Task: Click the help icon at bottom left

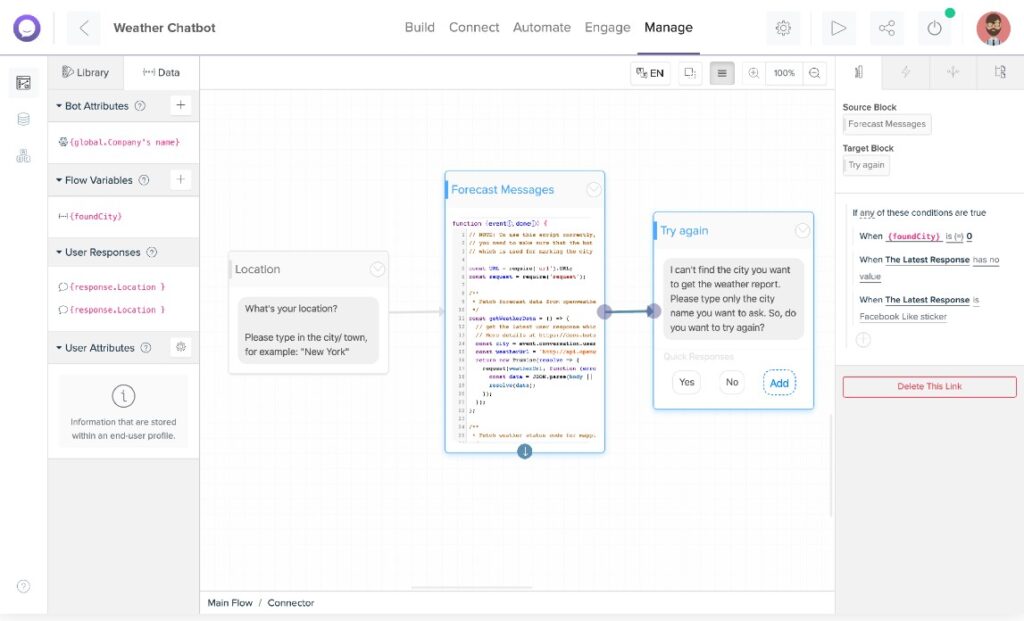Action: pyautogui.click(x=23, y=586)
